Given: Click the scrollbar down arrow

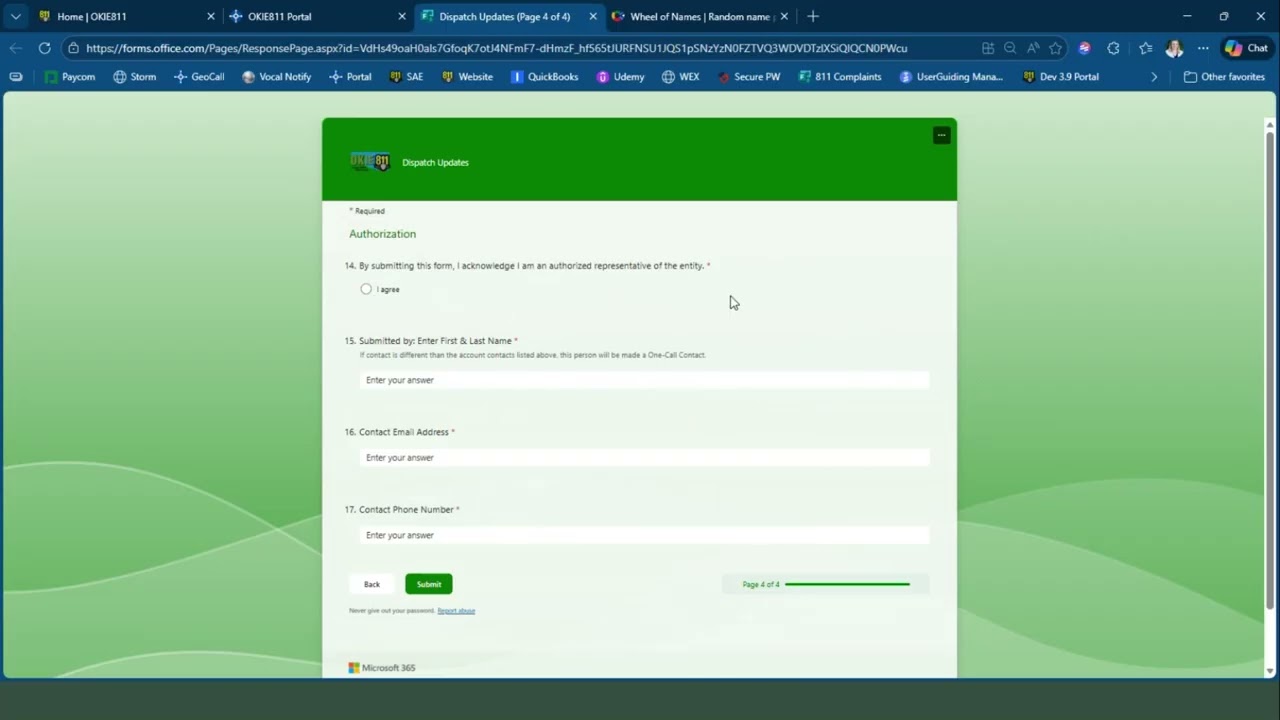Looking at the screenshot, I should 1270,671.
